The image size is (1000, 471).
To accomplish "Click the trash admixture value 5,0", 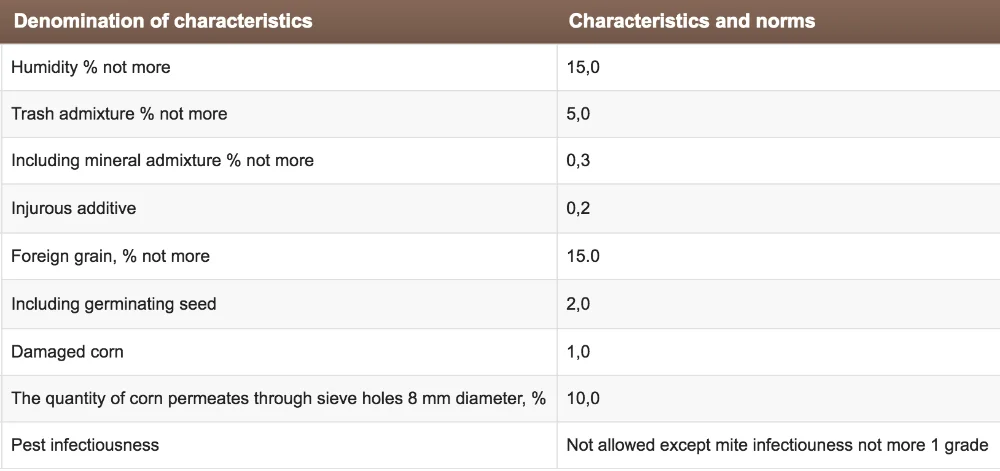I will coord(578,114).
